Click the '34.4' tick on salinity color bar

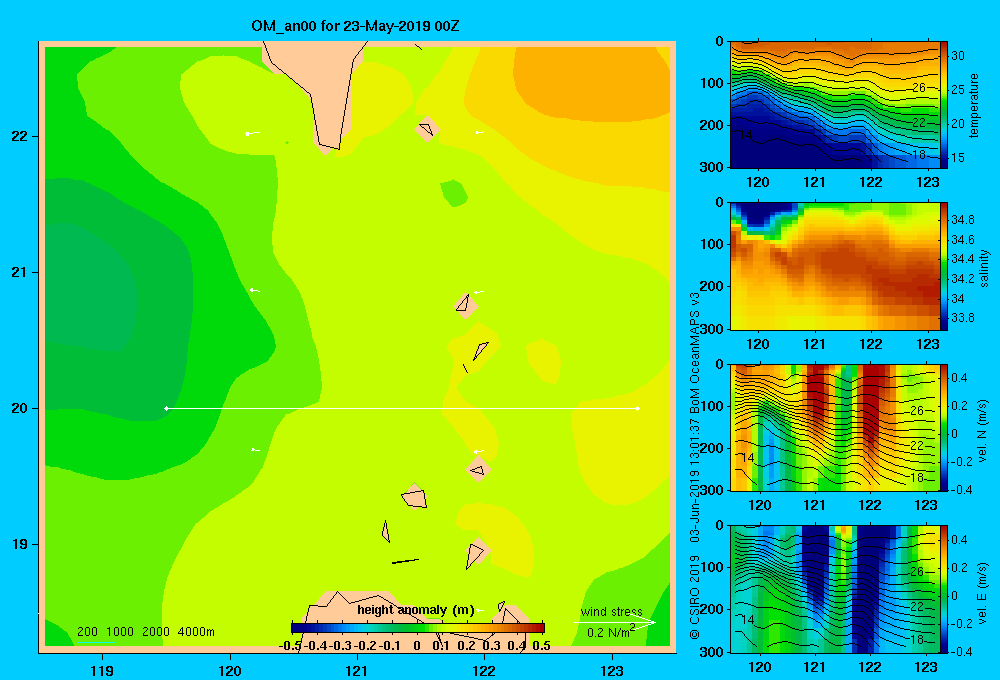[962, 259]
